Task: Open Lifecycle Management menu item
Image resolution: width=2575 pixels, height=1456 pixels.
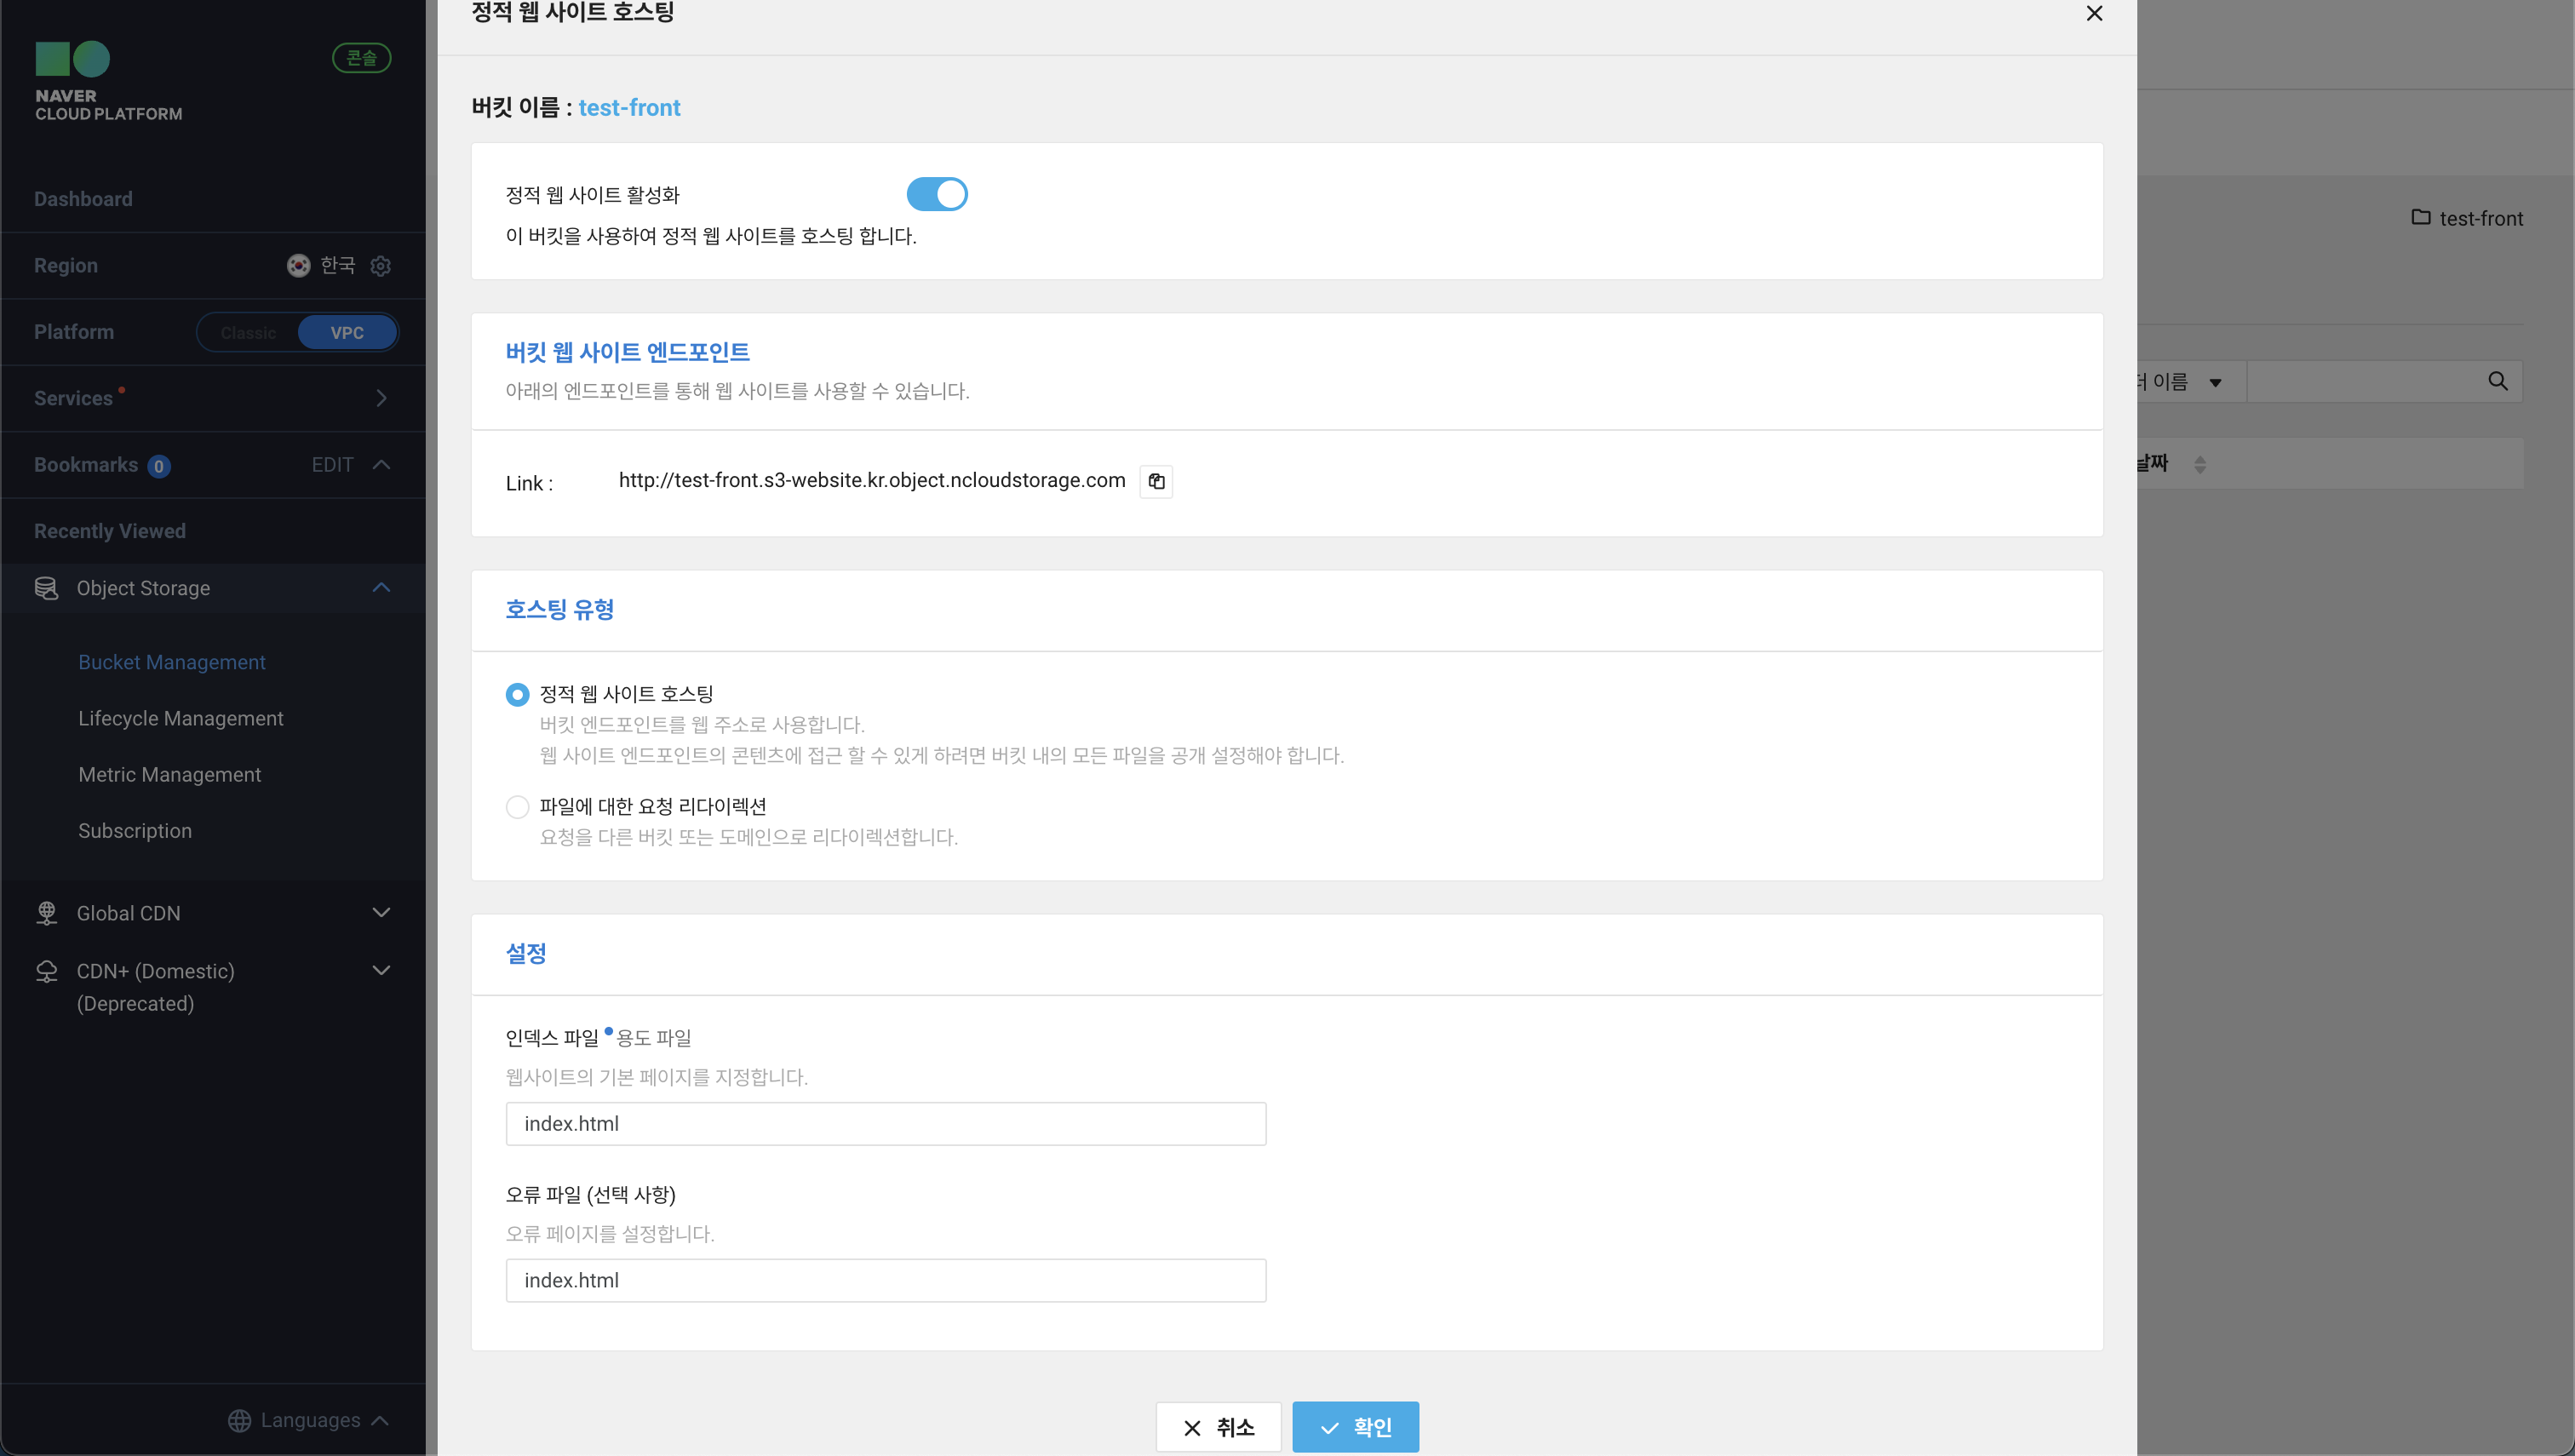Action: click(x=181, y=718)
